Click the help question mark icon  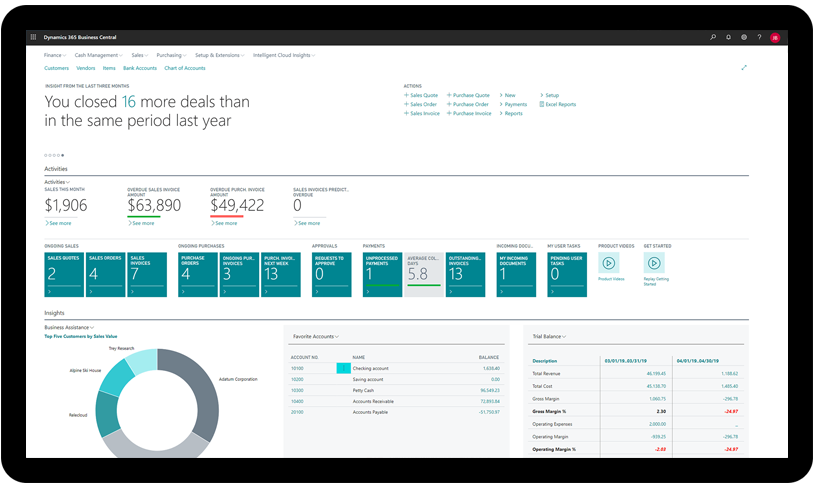click(759, 37)
